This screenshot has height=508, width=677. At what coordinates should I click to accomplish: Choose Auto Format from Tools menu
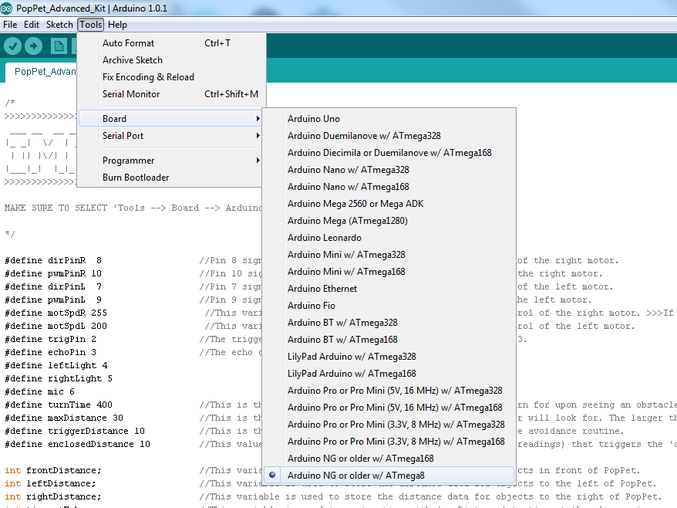point(172,43)
